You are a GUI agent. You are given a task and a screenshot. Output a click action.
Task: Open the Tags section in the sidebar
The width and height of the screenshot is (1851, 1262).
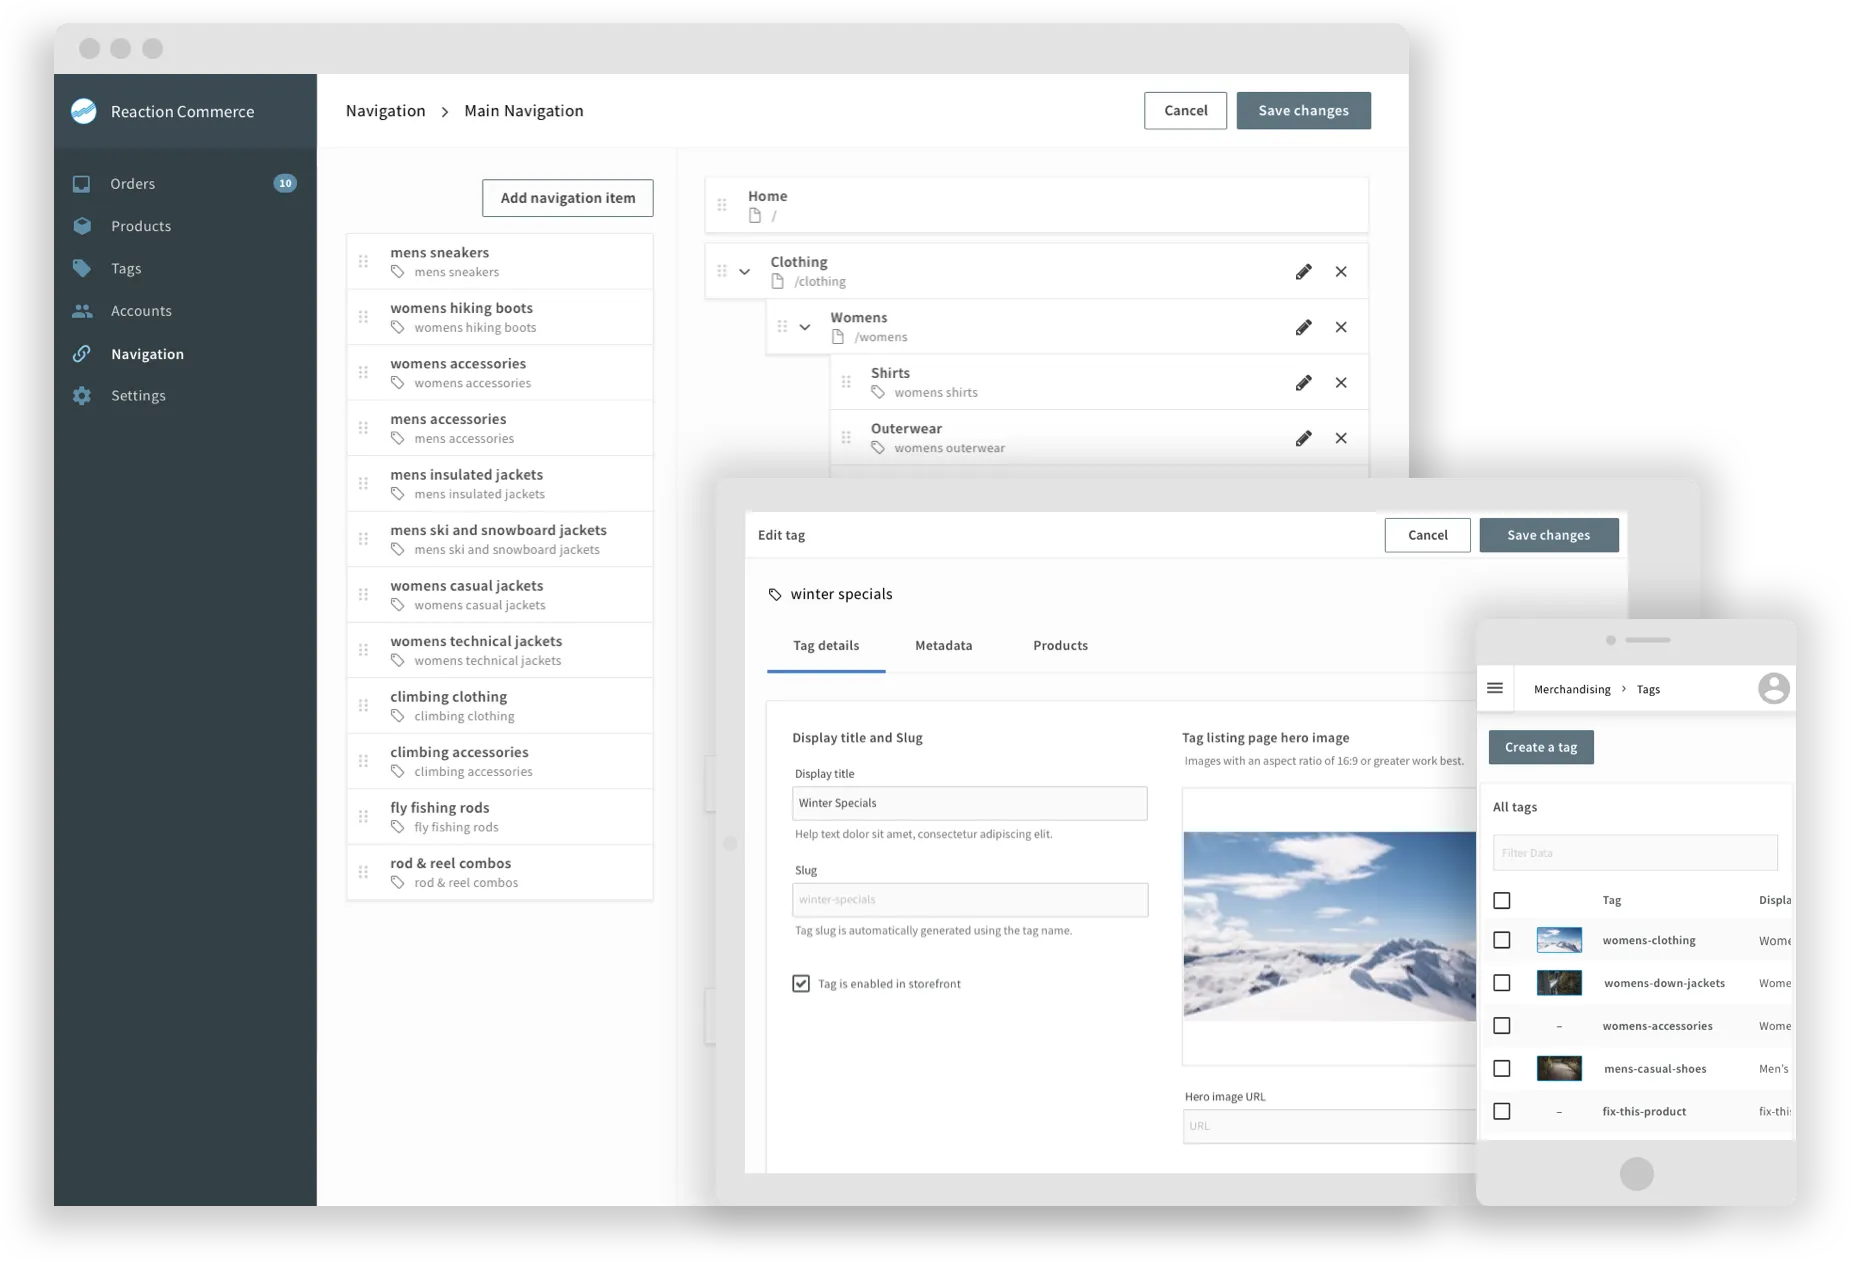126,268
